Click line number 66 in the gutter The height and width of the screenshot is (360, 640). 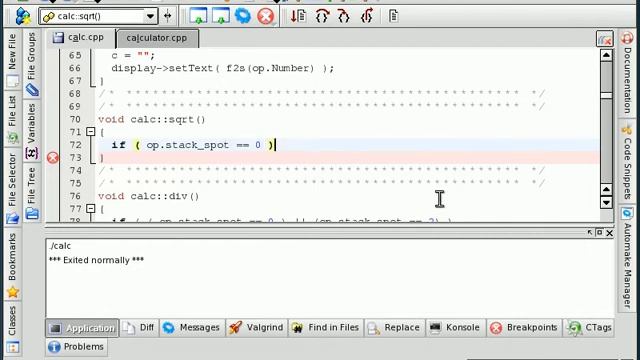pos(75,68)
